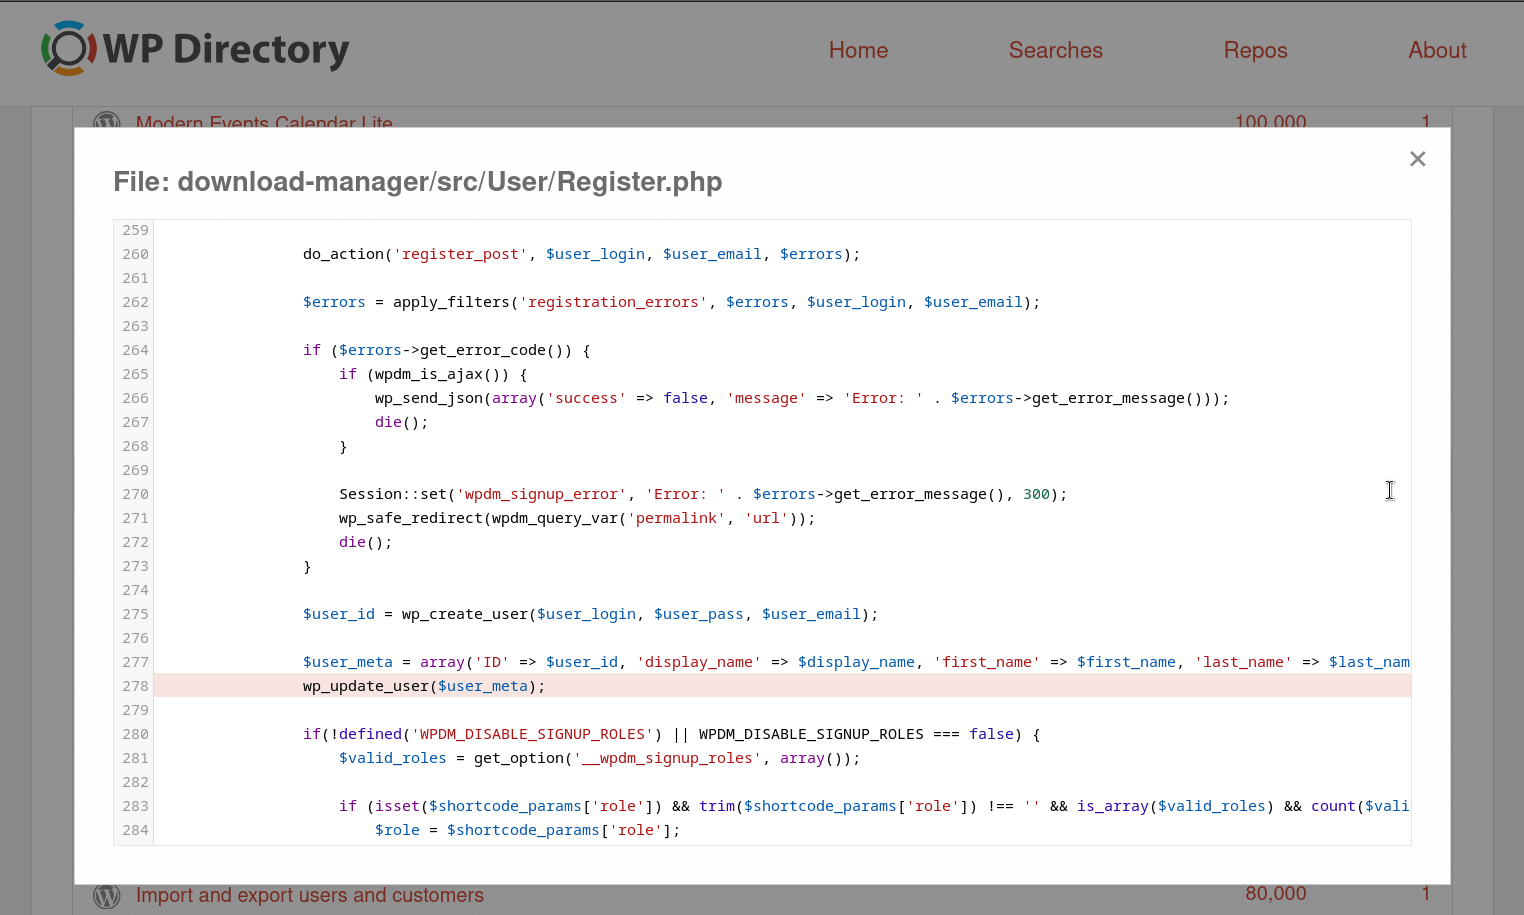Click the WP Directory magnifier logo icon
Screen dimensions: 1524x915
(x=68, y=48)
